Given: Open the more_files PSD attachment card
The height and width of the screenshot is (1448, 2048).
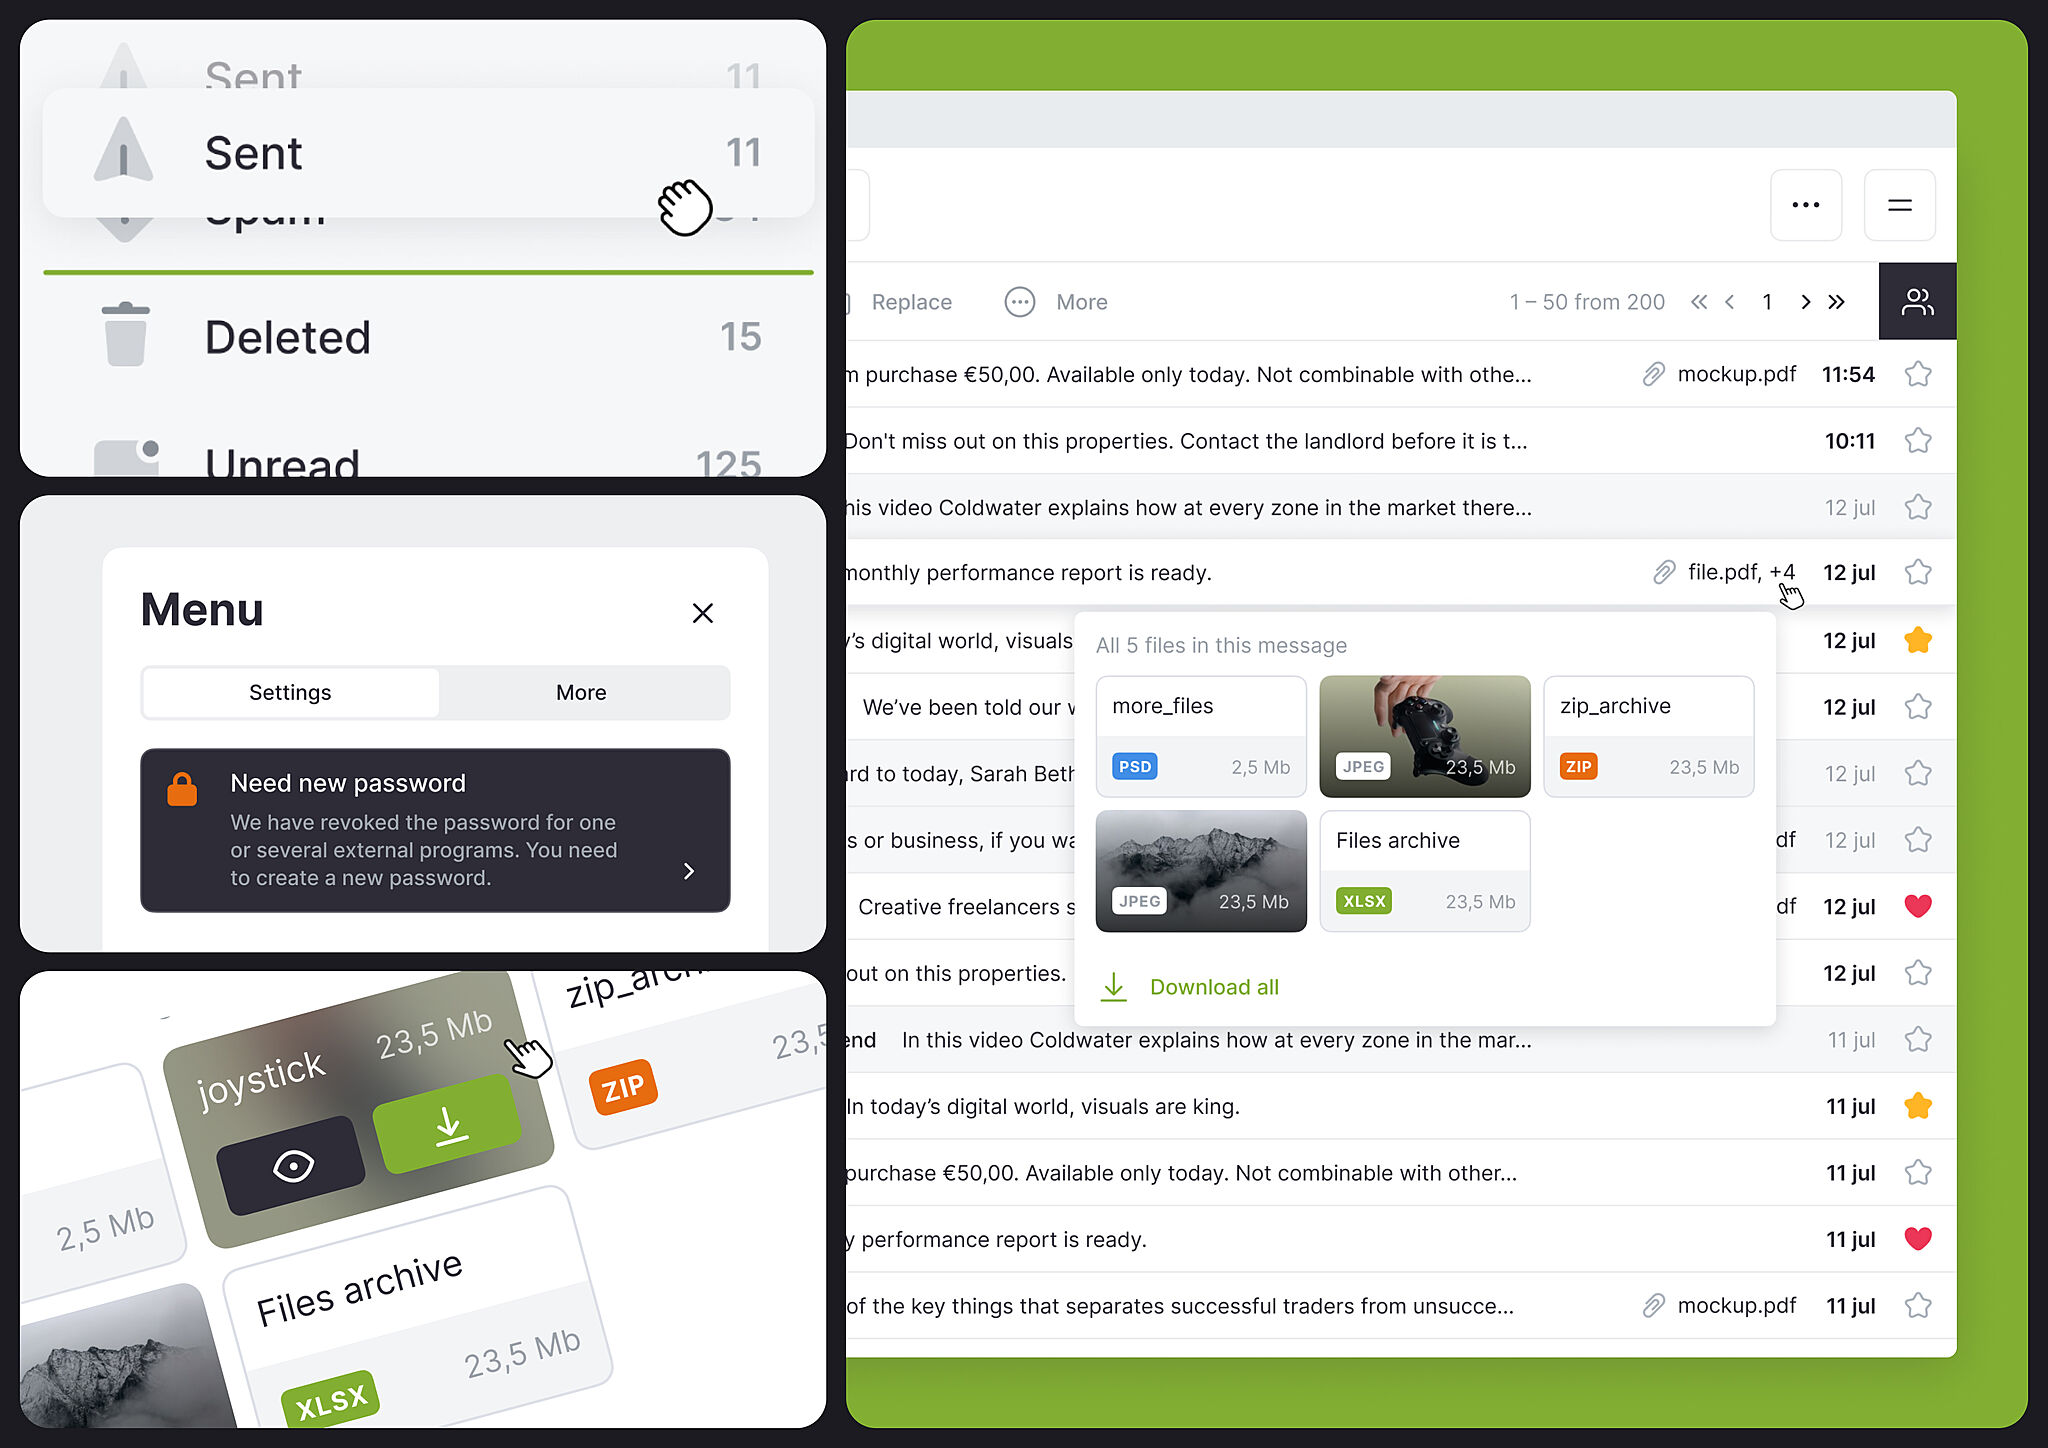Looking at the screenshot, I should click(1201, 736).
